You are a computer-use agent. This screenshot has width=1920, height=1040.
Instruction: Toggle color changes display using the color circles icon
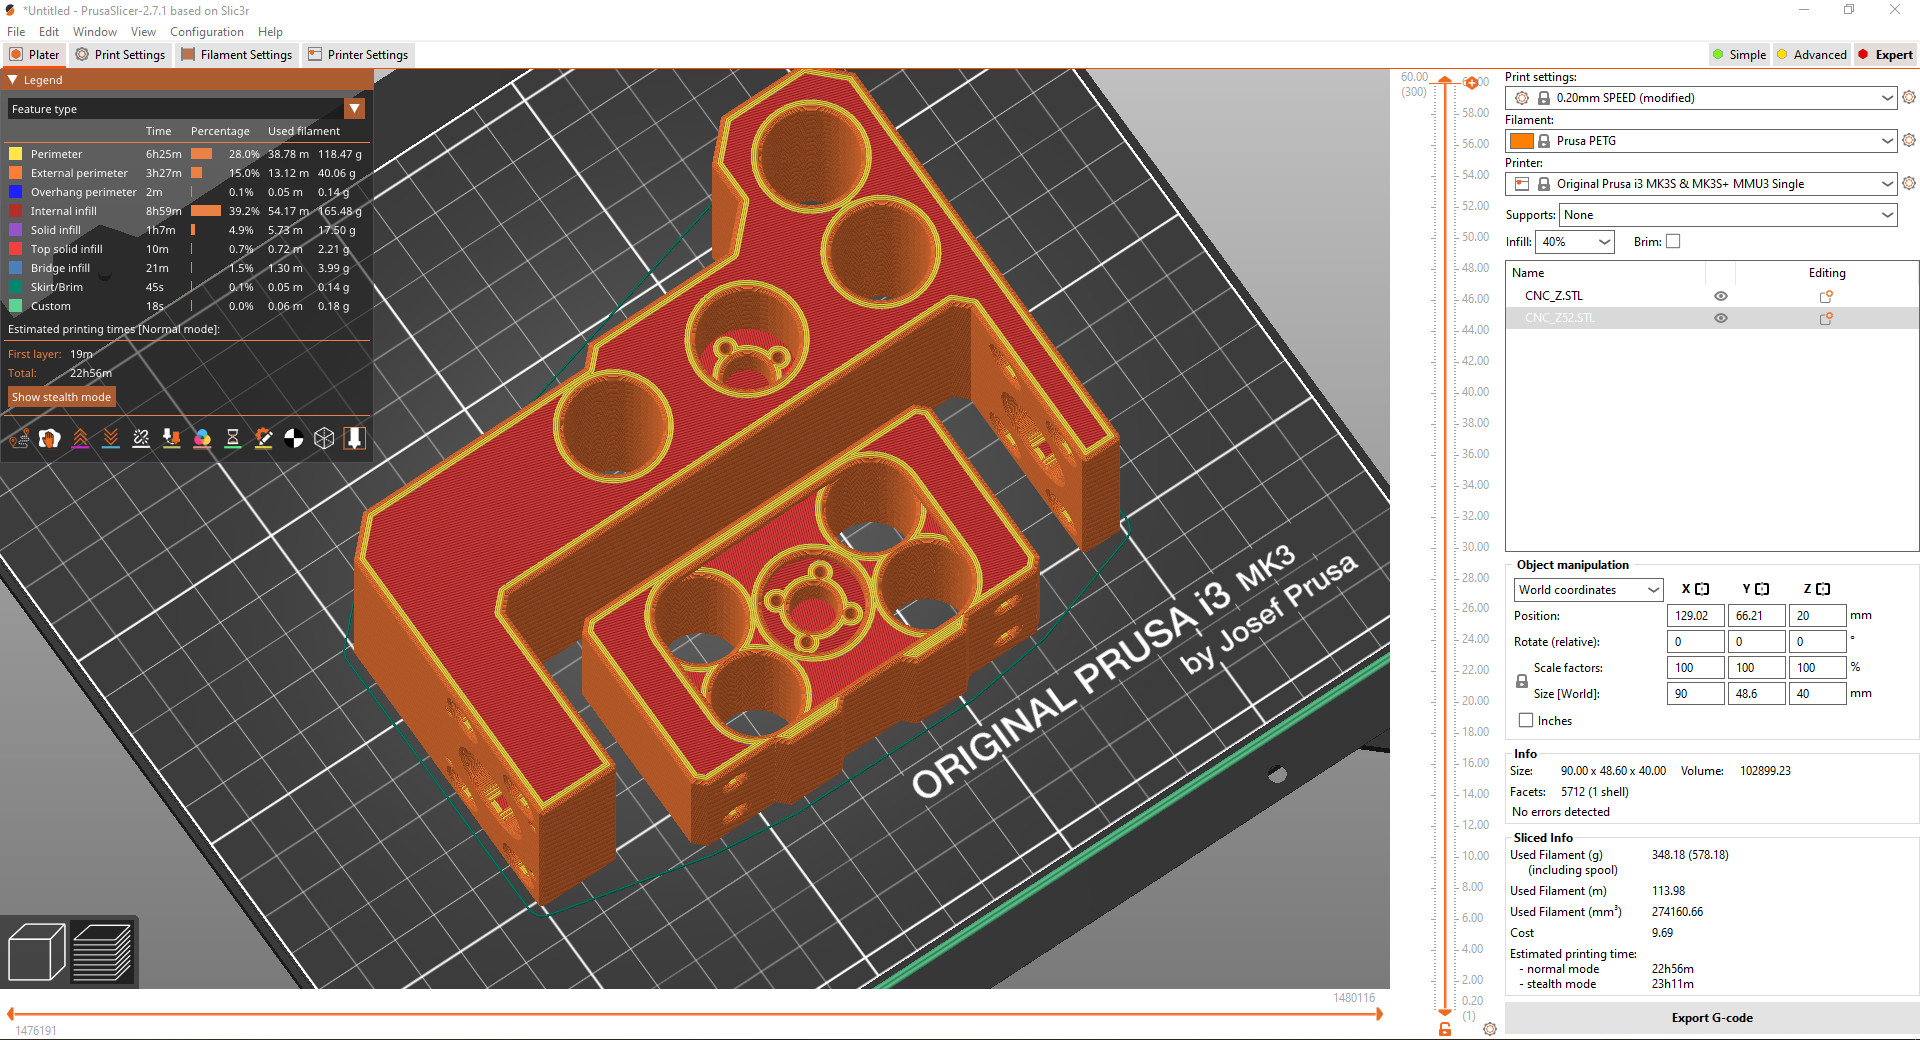[202, 438]
